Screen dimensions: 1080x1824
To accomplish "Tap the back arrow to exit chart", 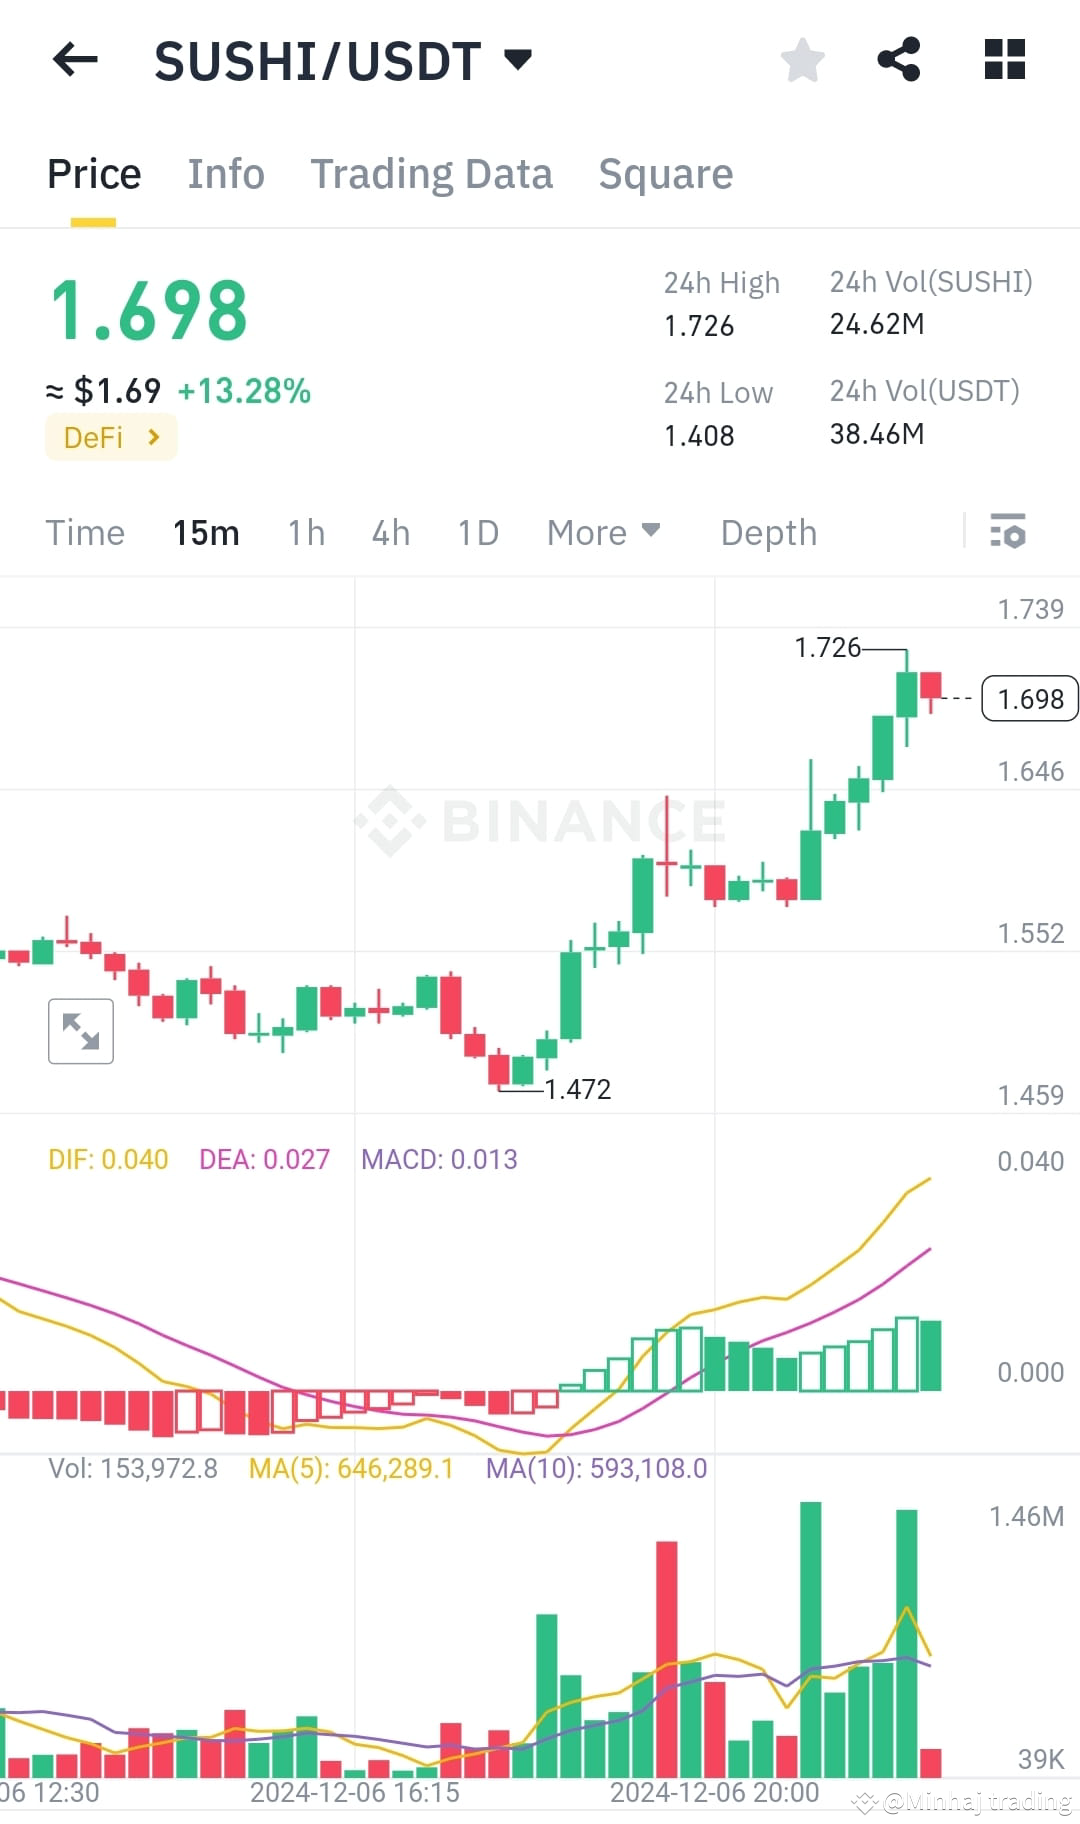I will click(75, 60).
